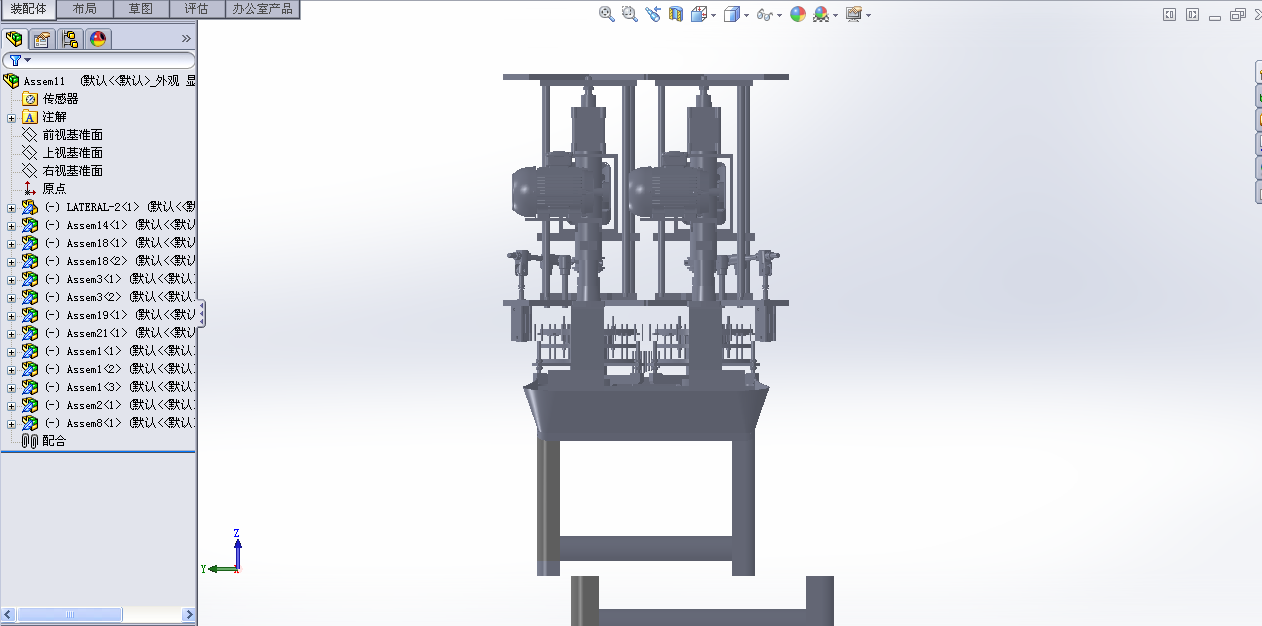The image size is (1262, 626).
Task: Open the Display Style dropdown arrow
Action: [746, 15]
